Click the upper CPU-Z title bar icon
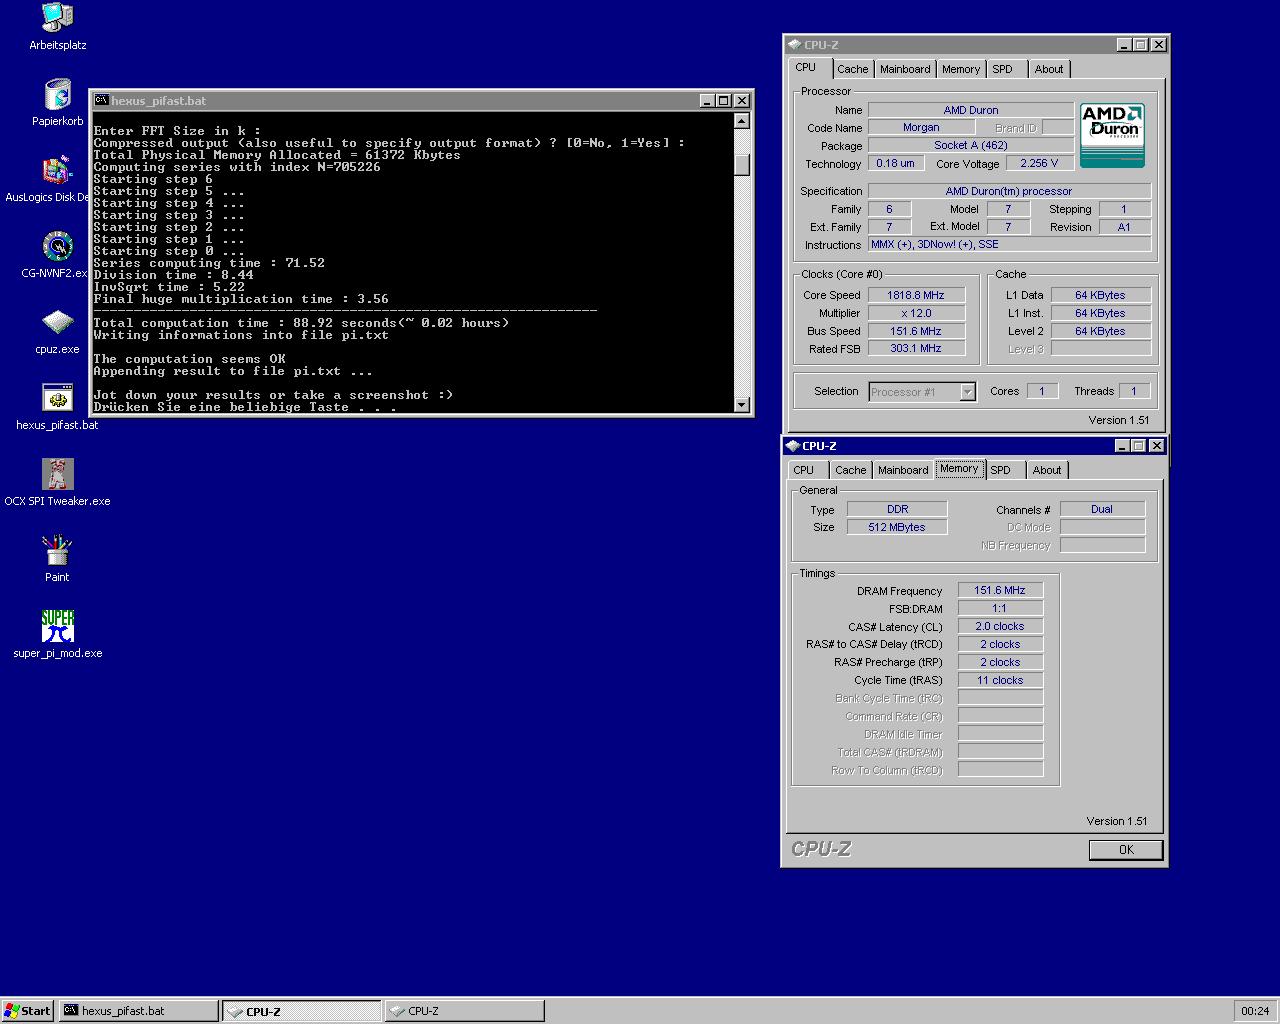The width and height of the screenshot is (1280, 1024). [794, 45]
